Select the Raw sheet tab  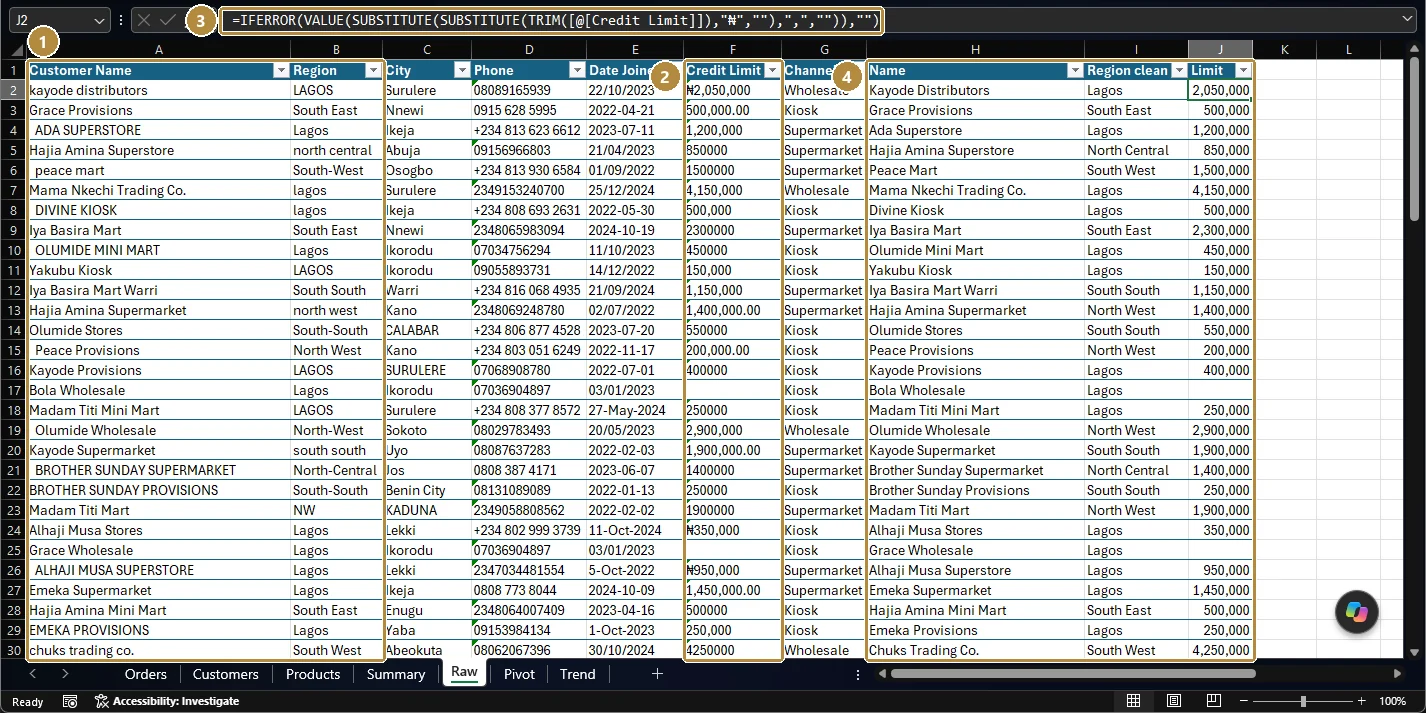(x=464, y=673)
